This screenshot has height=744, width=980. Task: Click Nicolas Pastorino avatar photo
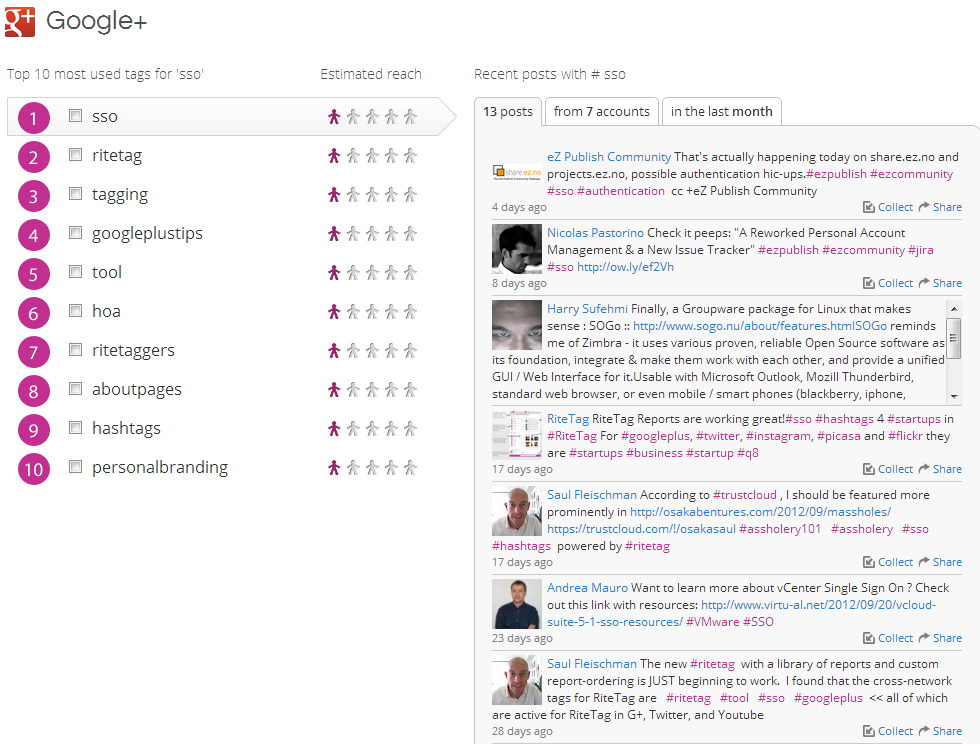[x=517, y=249]
